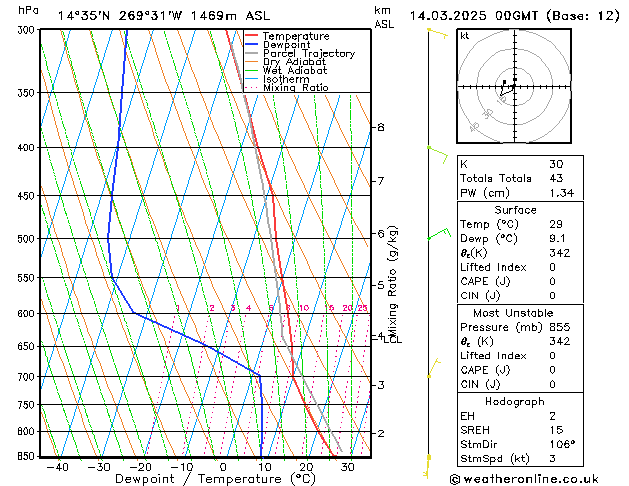This screenshot has width=629, height=486.
Task: Click the '500' pressure axis label
Action: coord(26,239)
